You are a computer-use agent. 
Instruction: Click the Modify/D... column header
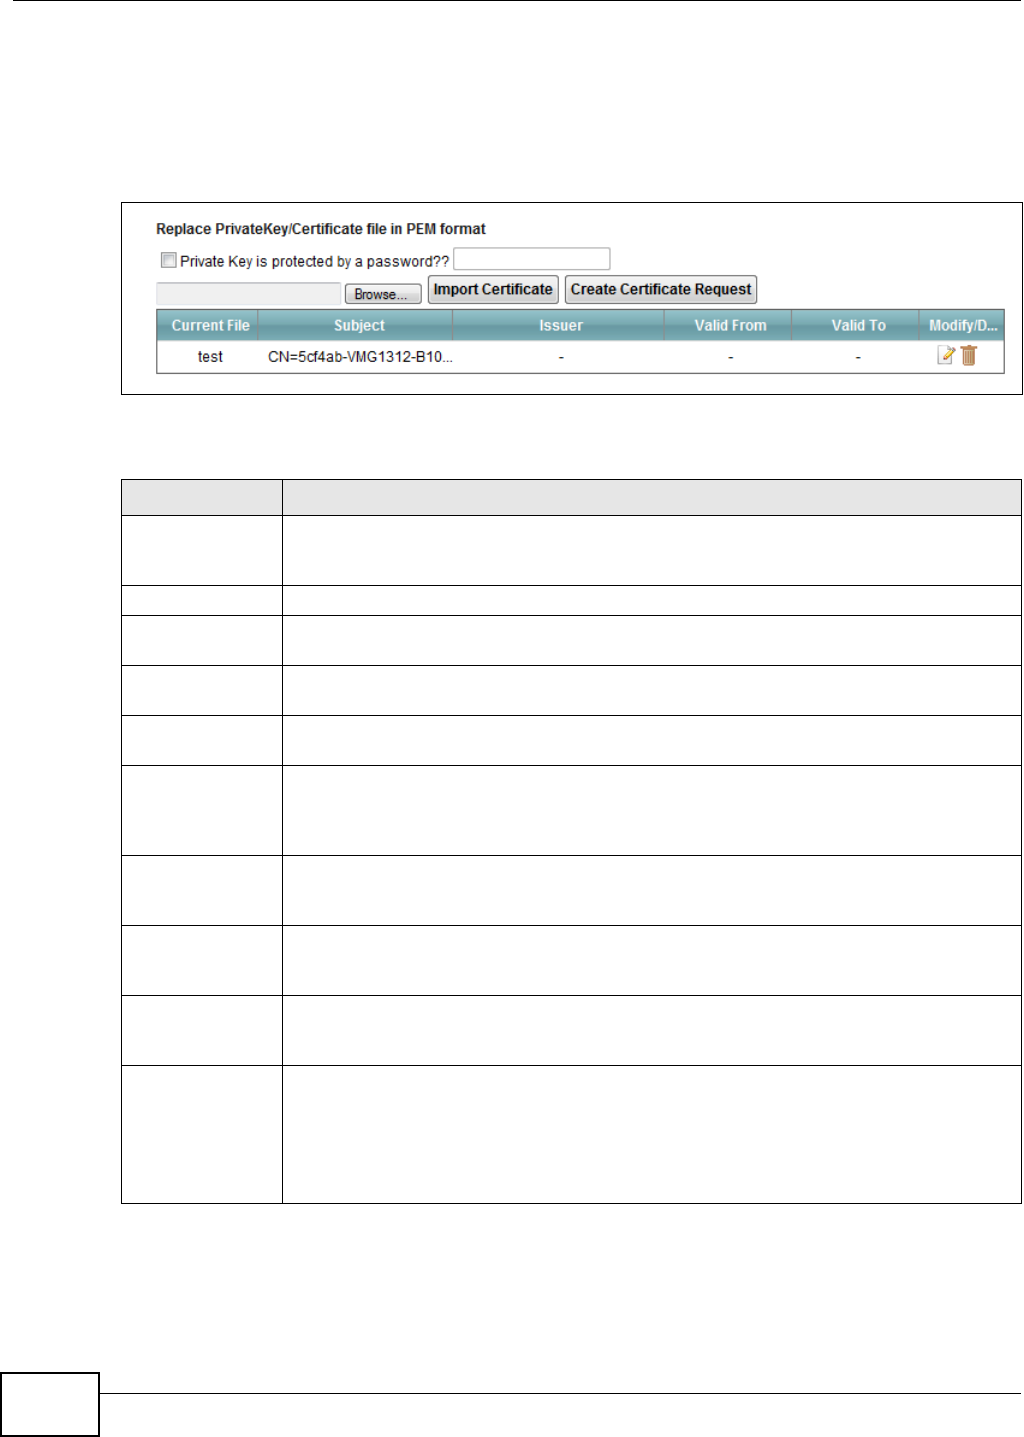[962, 325]
